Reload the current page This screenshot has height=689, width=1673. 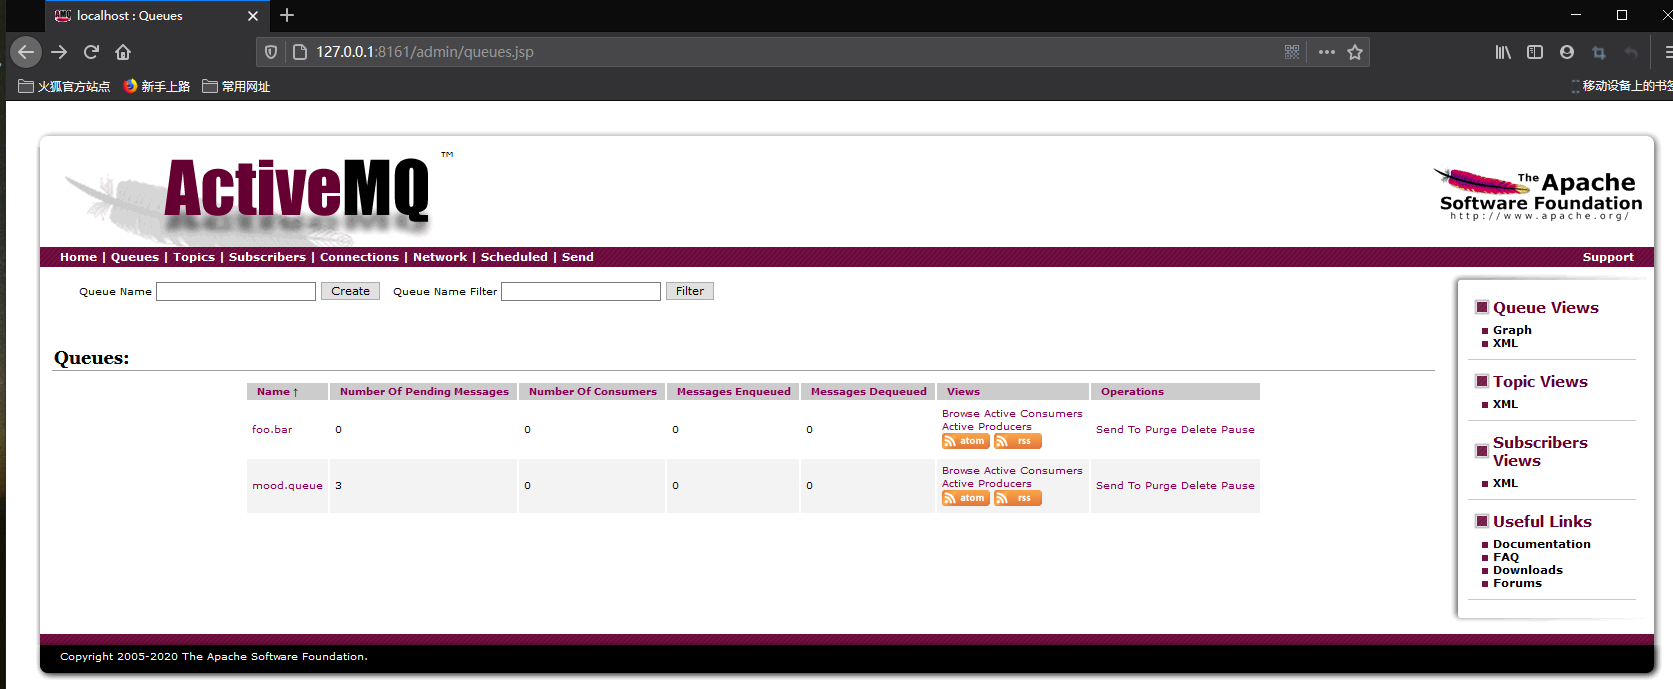tap(91, 52)
